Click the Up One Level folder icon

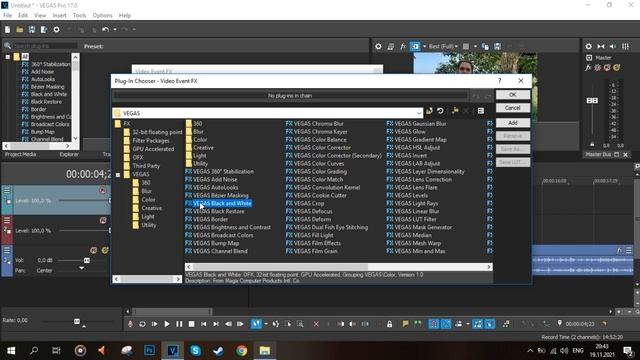(x=429, y=111)
